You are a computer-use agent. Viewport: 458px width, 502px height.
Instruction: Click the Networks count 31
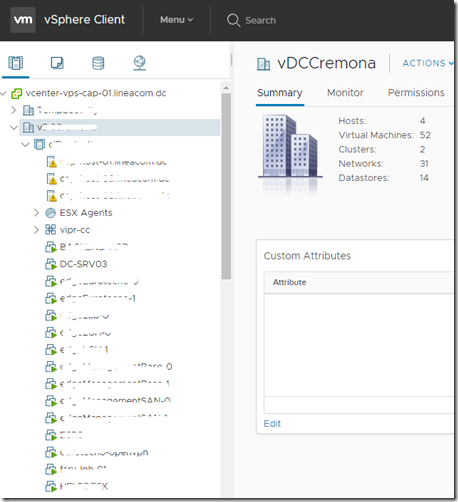(x=424, y=164)
